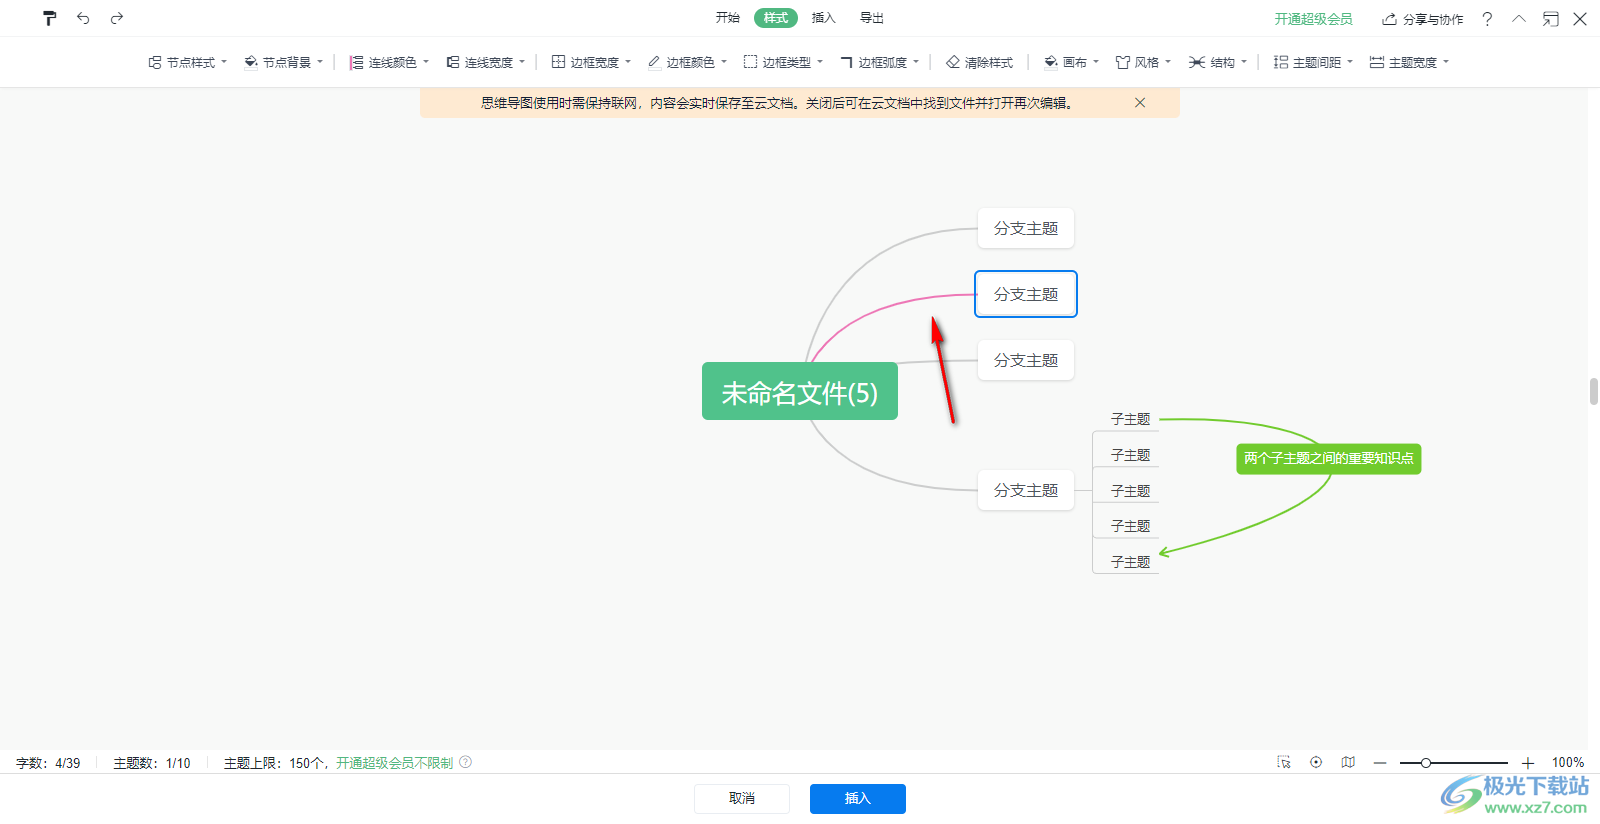
Task: Click the 主题数: 1/10 status text
Action: [x=152, y=763]
